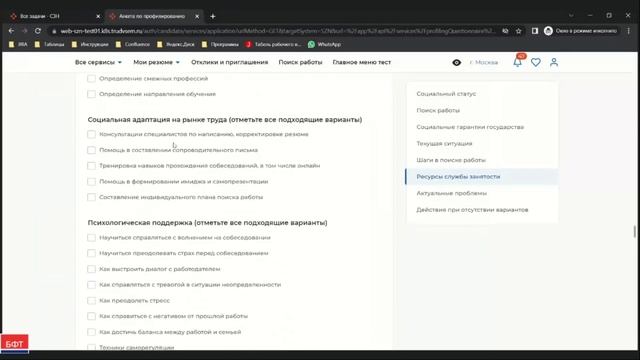Viewport: 640px width, 360px height.
Task: Check 'Как справиться с негативом от прошлой работы'
Action: [x=91, y=316]
